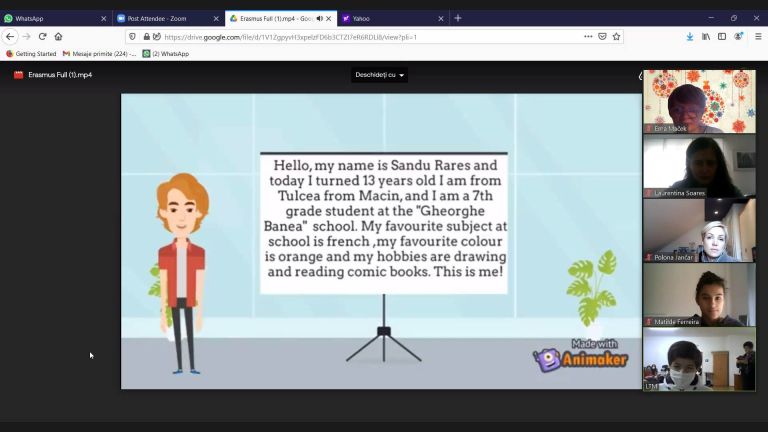This screenshot has height=432, width=768.
Task: Select Polona Jančar's video tile
Action: pos(699,230)
